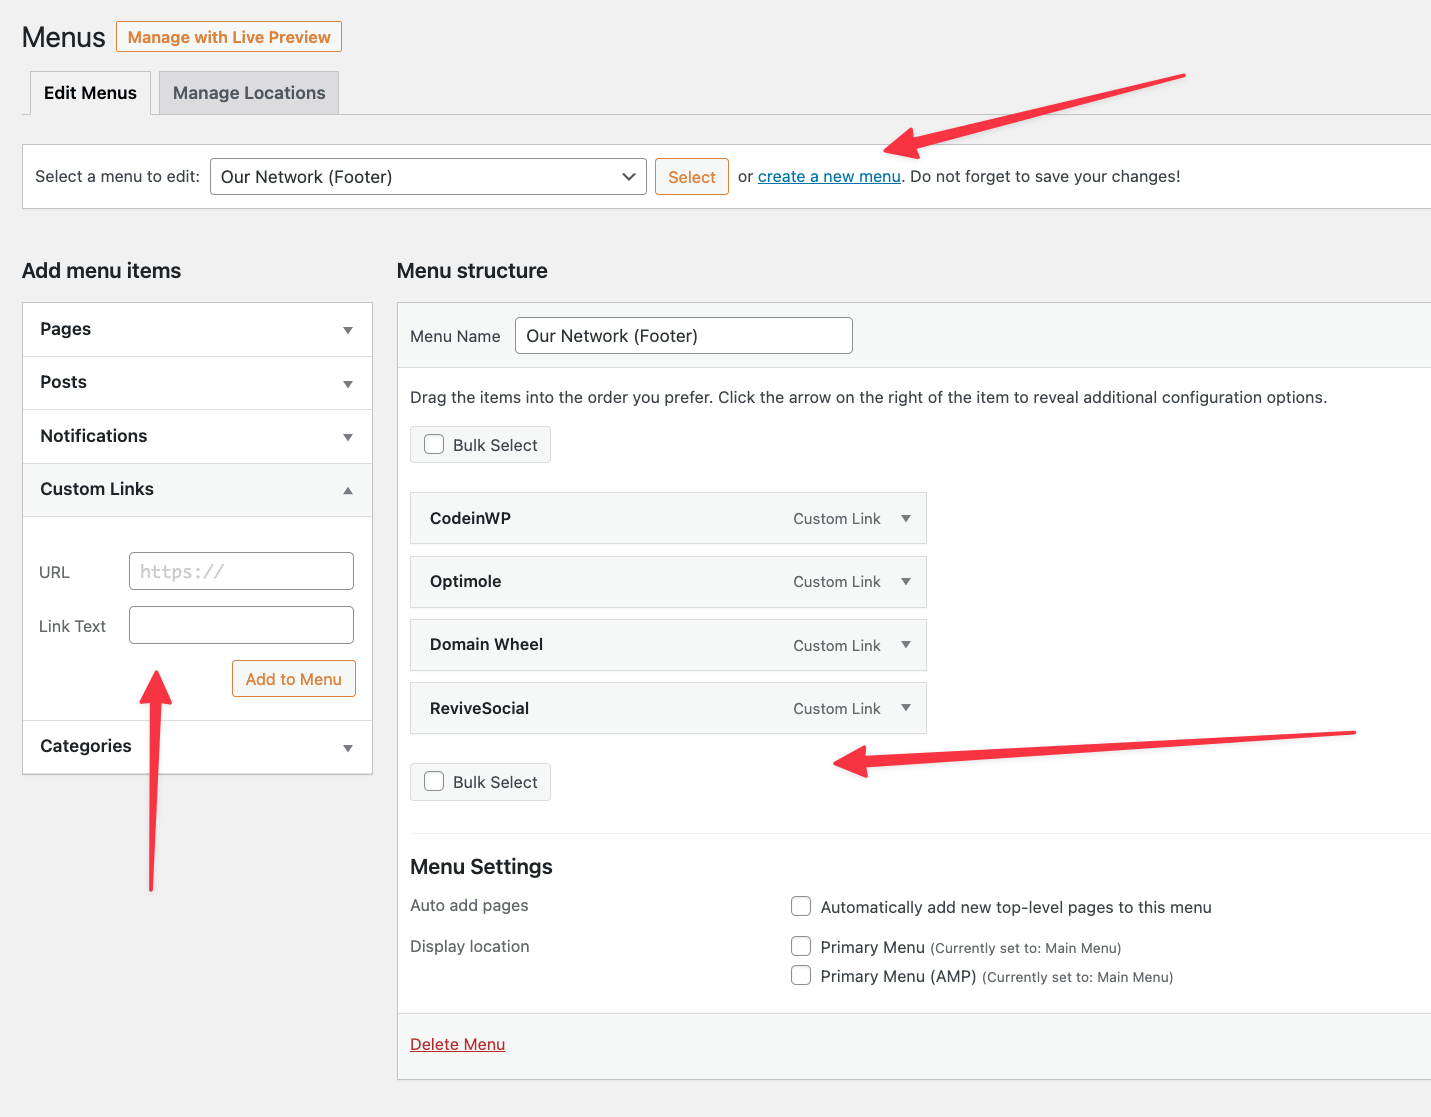Click the create a new menu link
The image size is (1431, 1117).
(x=829, y=177)
